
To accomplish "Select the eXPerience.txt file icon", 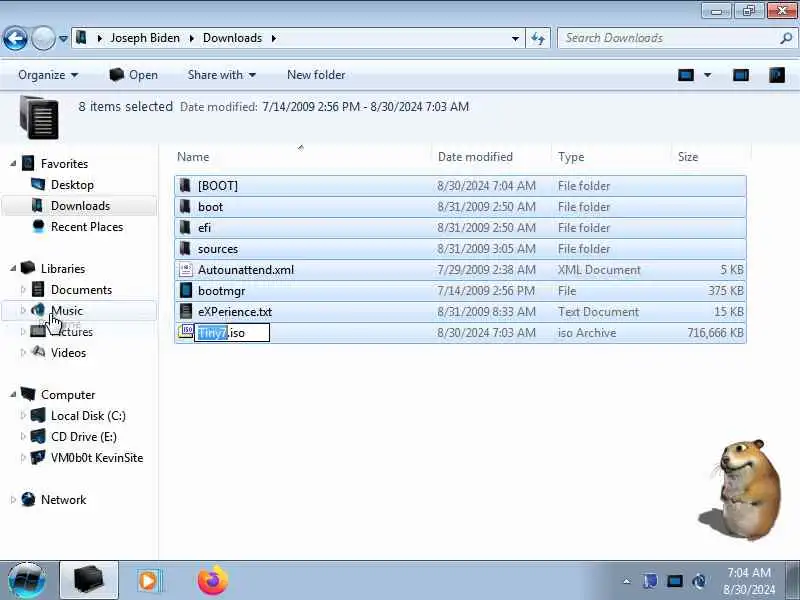I will (186, 311).
